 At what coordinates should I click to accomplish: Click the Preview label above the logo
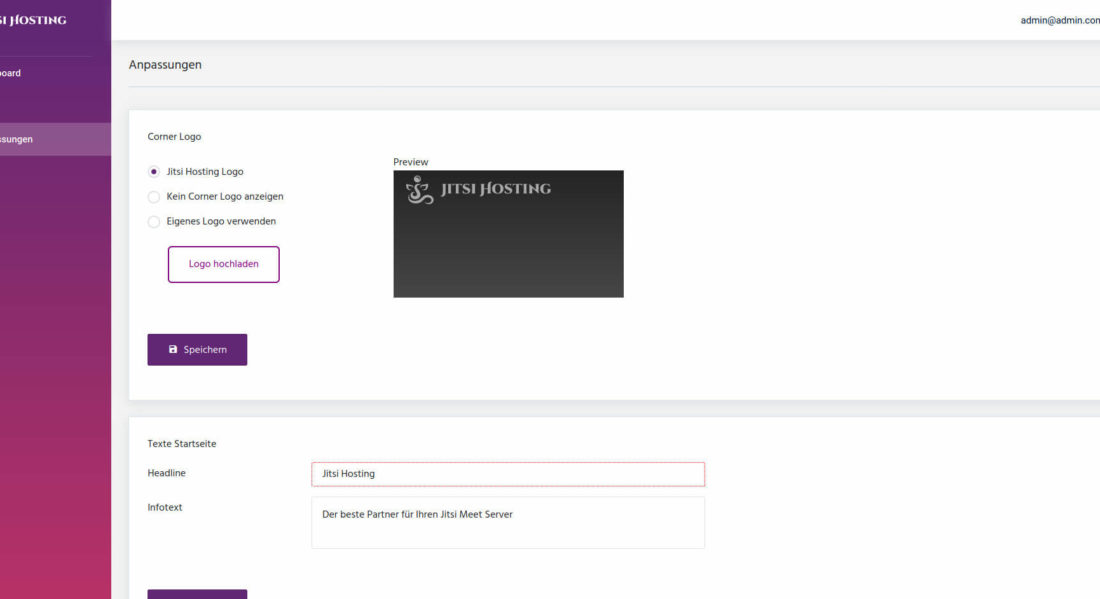pyautogui.click(x=410, y=161)
